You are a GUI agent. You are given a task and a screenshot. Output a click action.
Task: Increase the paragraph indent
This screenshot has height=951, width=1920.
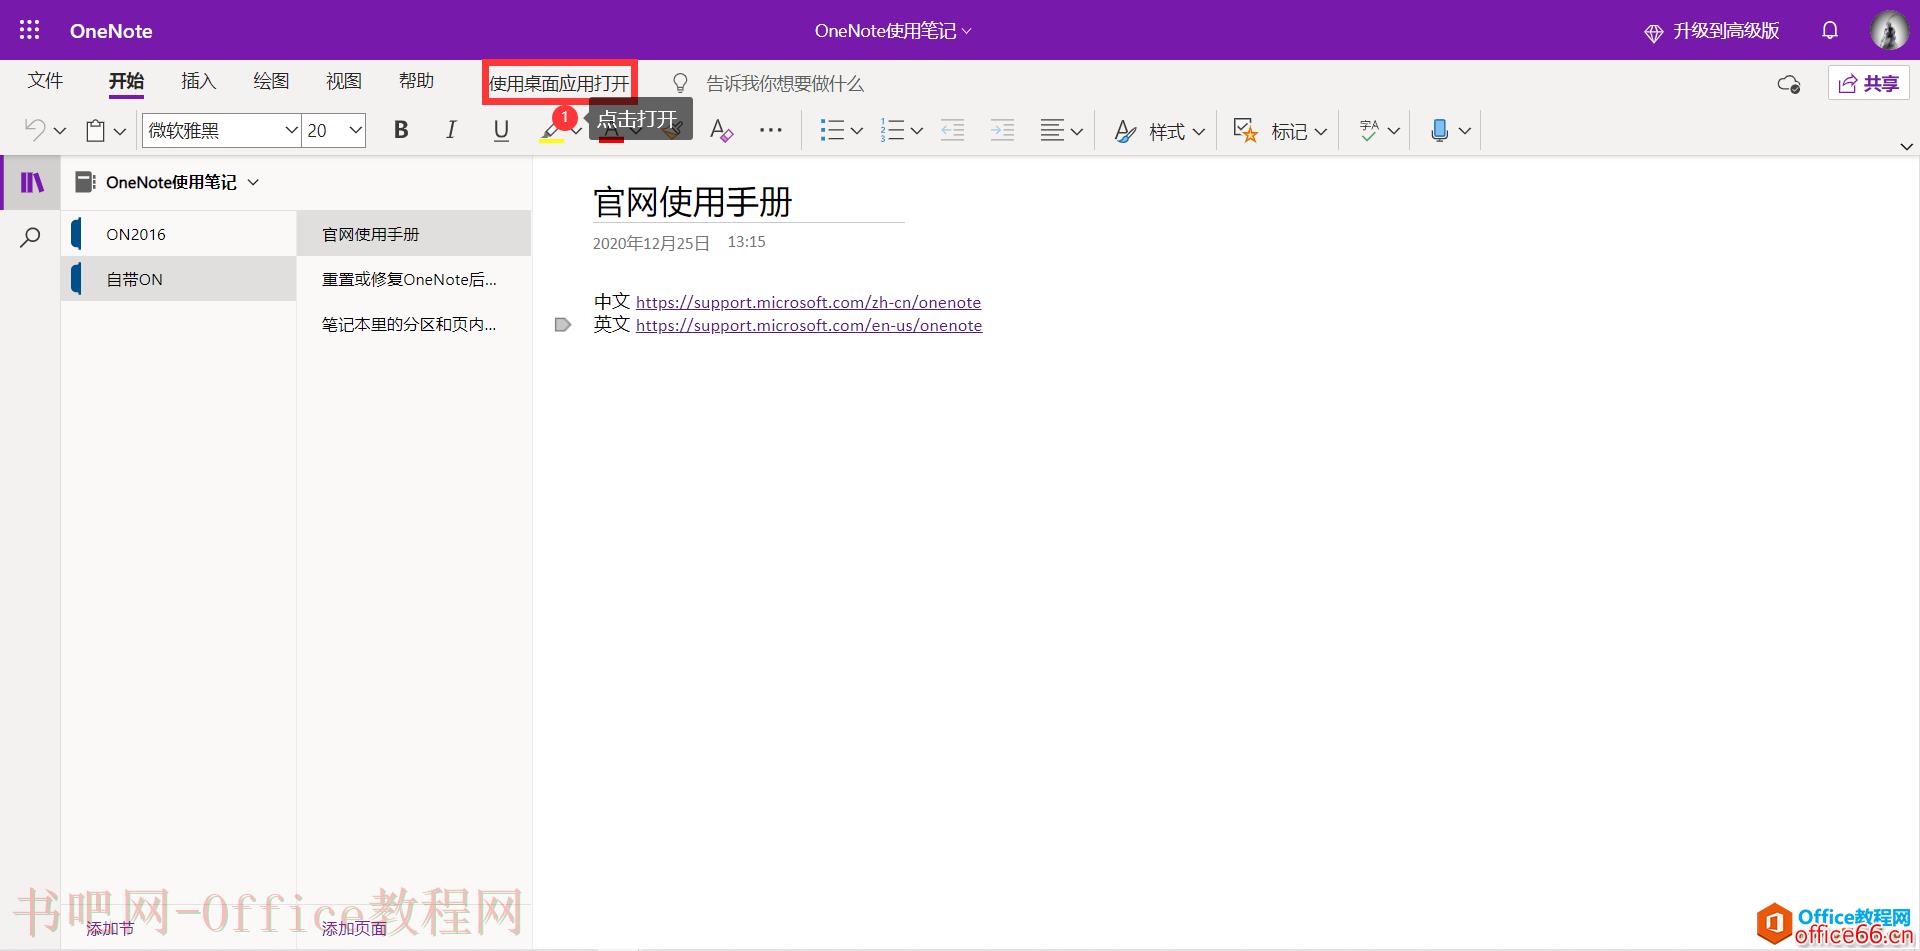click(x=1002, y=130)
